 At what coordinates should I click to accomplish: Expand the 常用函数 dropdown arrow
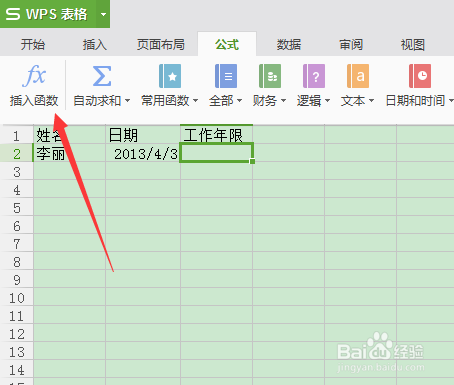pyautogui.click(x=196, y=100)
